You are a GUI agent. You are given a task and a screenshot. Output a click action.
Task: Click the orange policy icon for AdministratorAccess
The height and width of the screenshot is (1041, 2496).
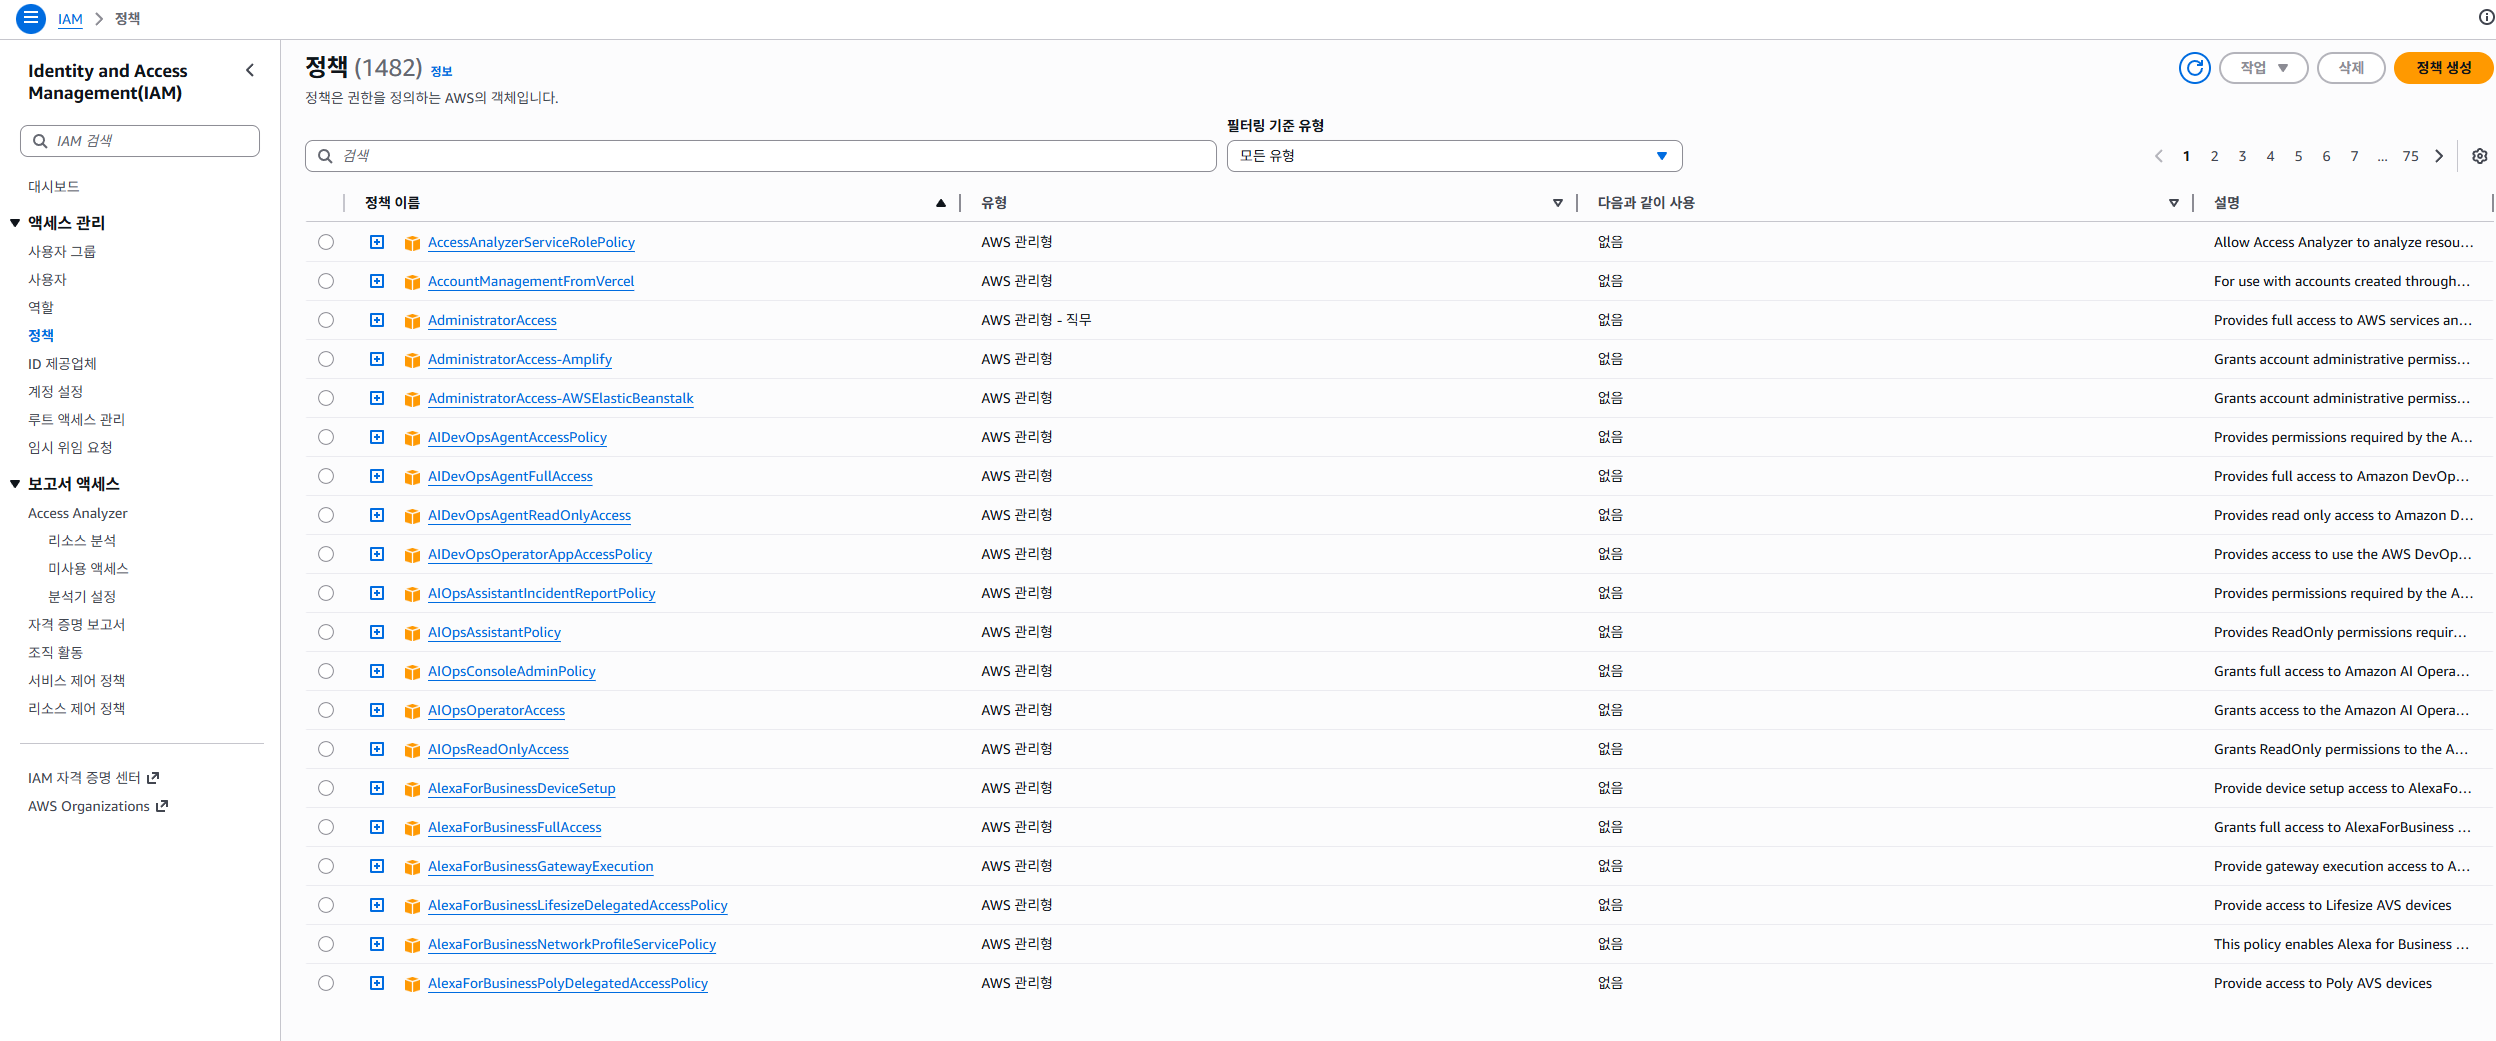pos(412,321)
